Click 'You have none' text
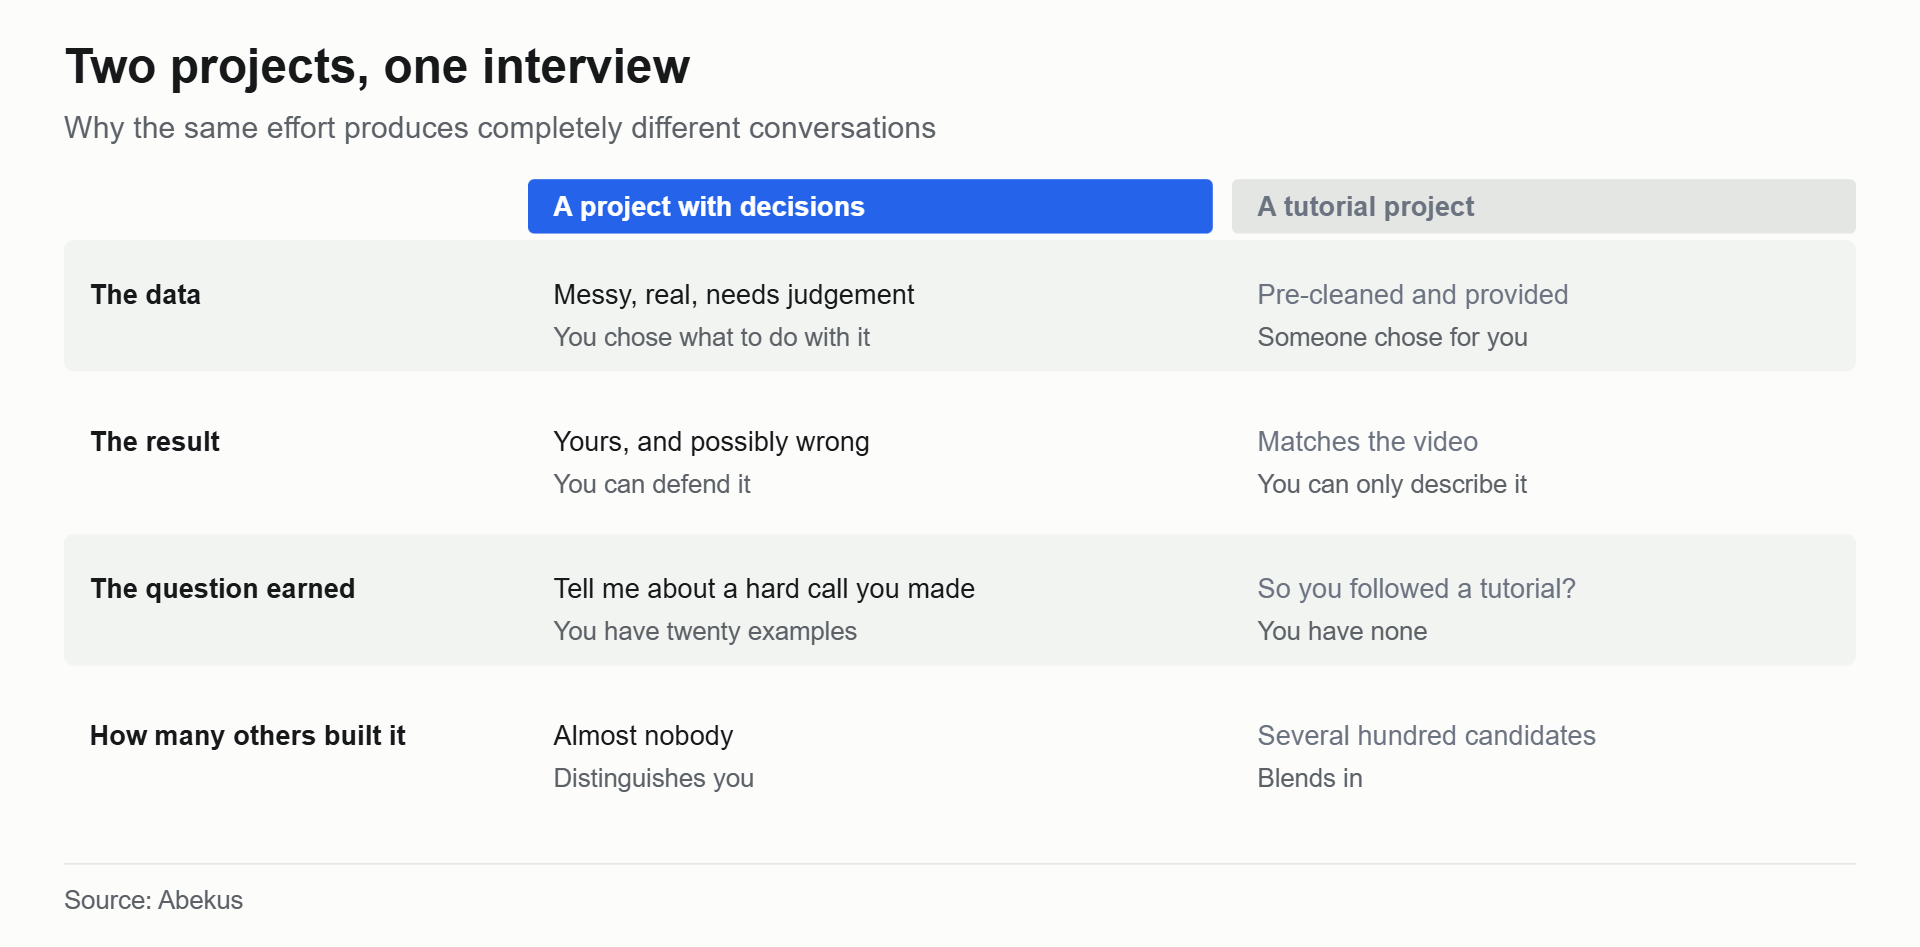Image resolution: width=1920 pixels, height=947 pixels. point(1342,632)
